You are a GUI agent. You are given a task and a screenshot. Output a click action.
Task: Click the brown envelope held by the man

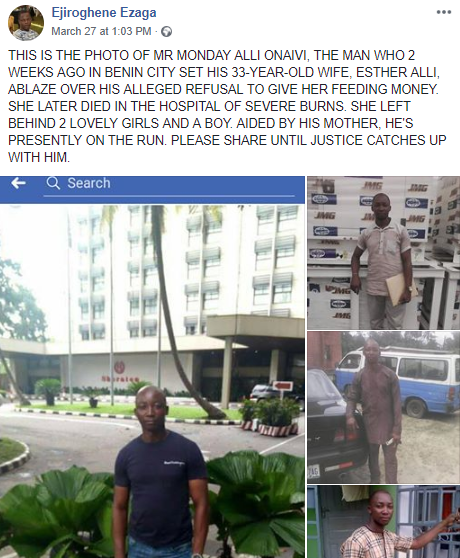(x=398, y=288)
